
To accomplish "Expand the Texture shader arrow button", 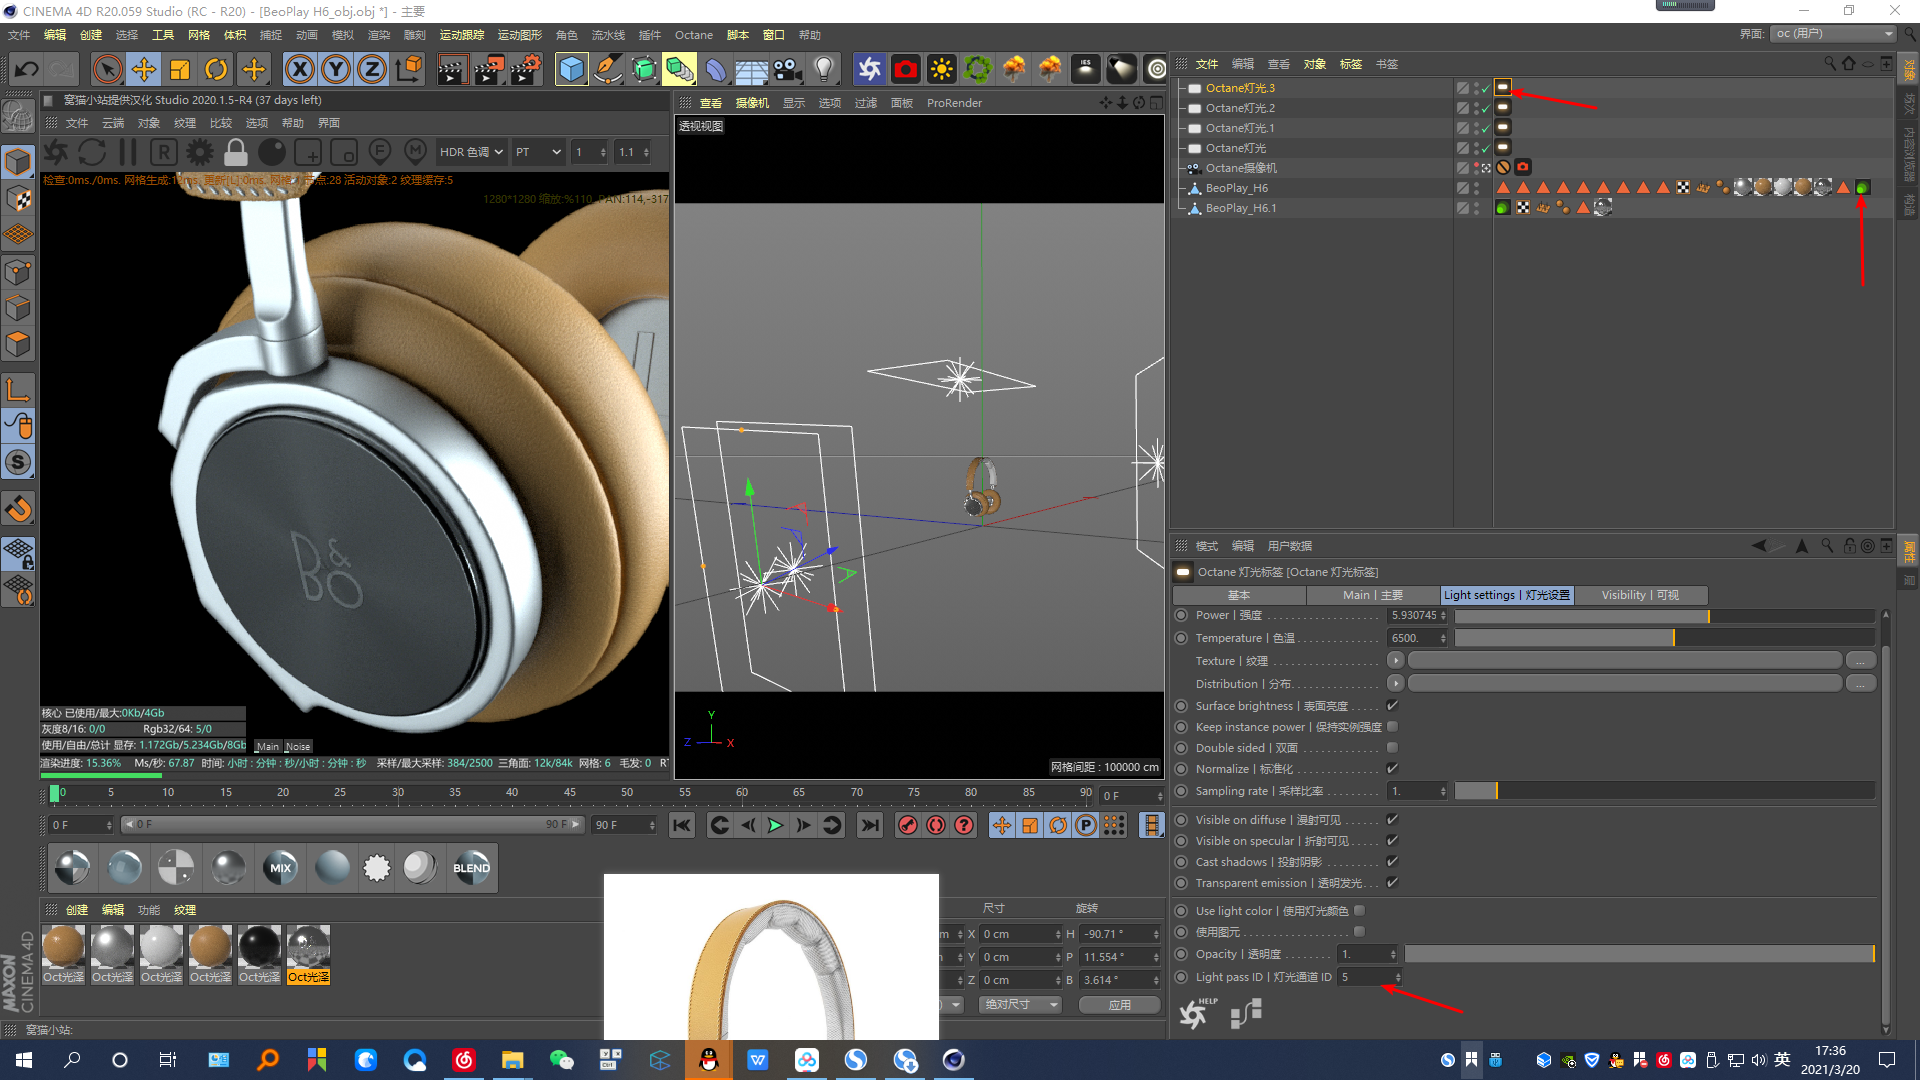I will tap(1396, 660).
